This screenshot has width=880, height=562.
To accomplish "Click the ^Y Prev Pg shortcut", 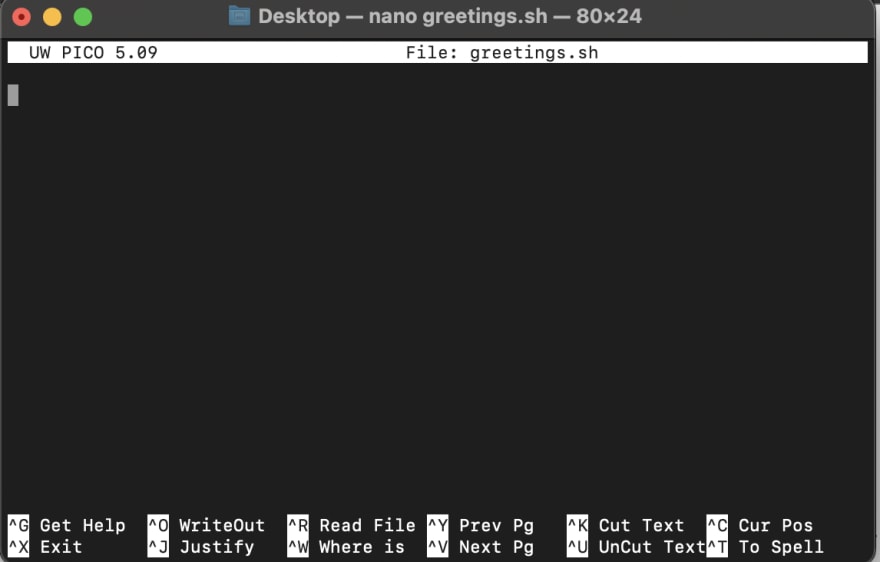I will coord(480,526).
